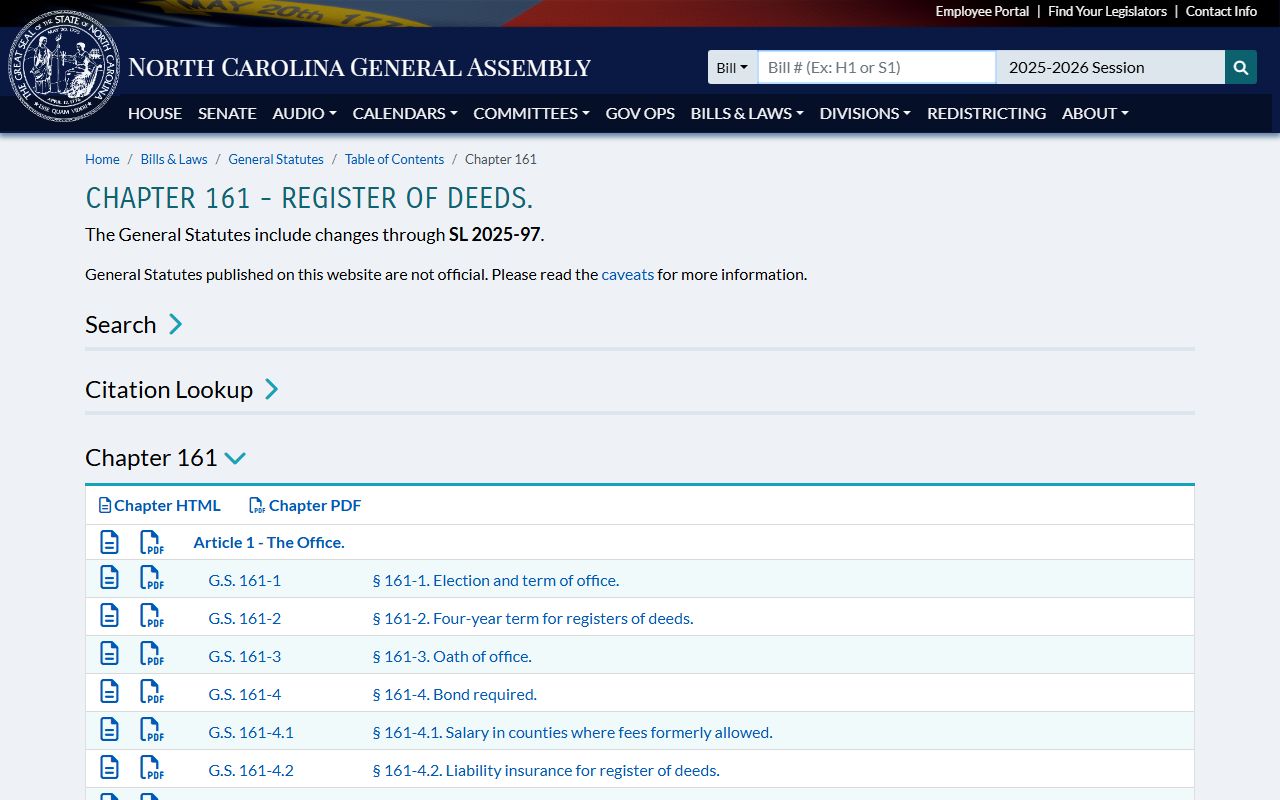This screenshot has height=800, width=1280.
Task: Open the COMMITTEES dropdown menu
Action: pos(531,113)
